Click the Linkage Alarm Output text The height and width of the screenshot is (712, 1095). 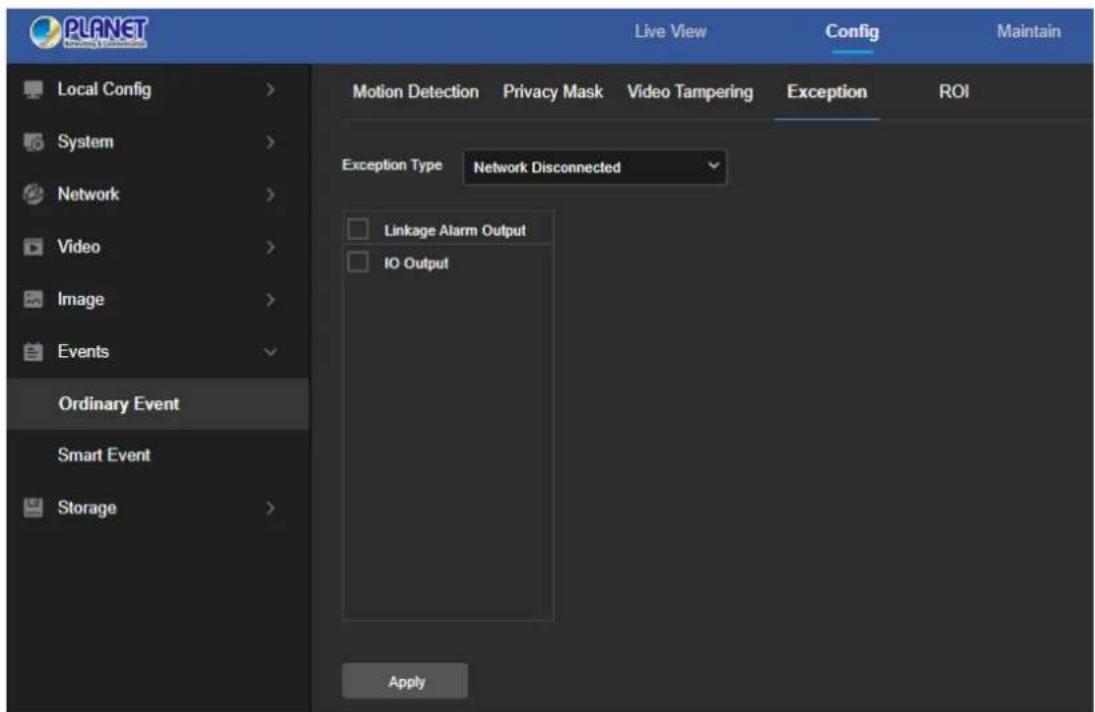point(455,230)
